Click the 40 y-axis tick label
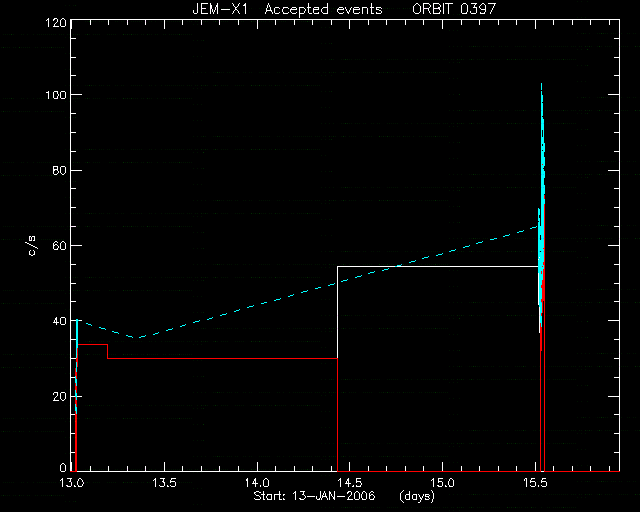Image resolution: width=640 pixels, height=512 pixels. point(59,321)
